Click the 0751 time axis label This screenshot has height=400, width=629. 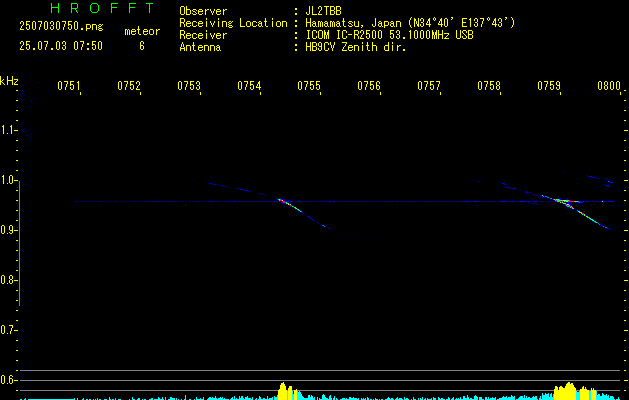click(68, 86)
